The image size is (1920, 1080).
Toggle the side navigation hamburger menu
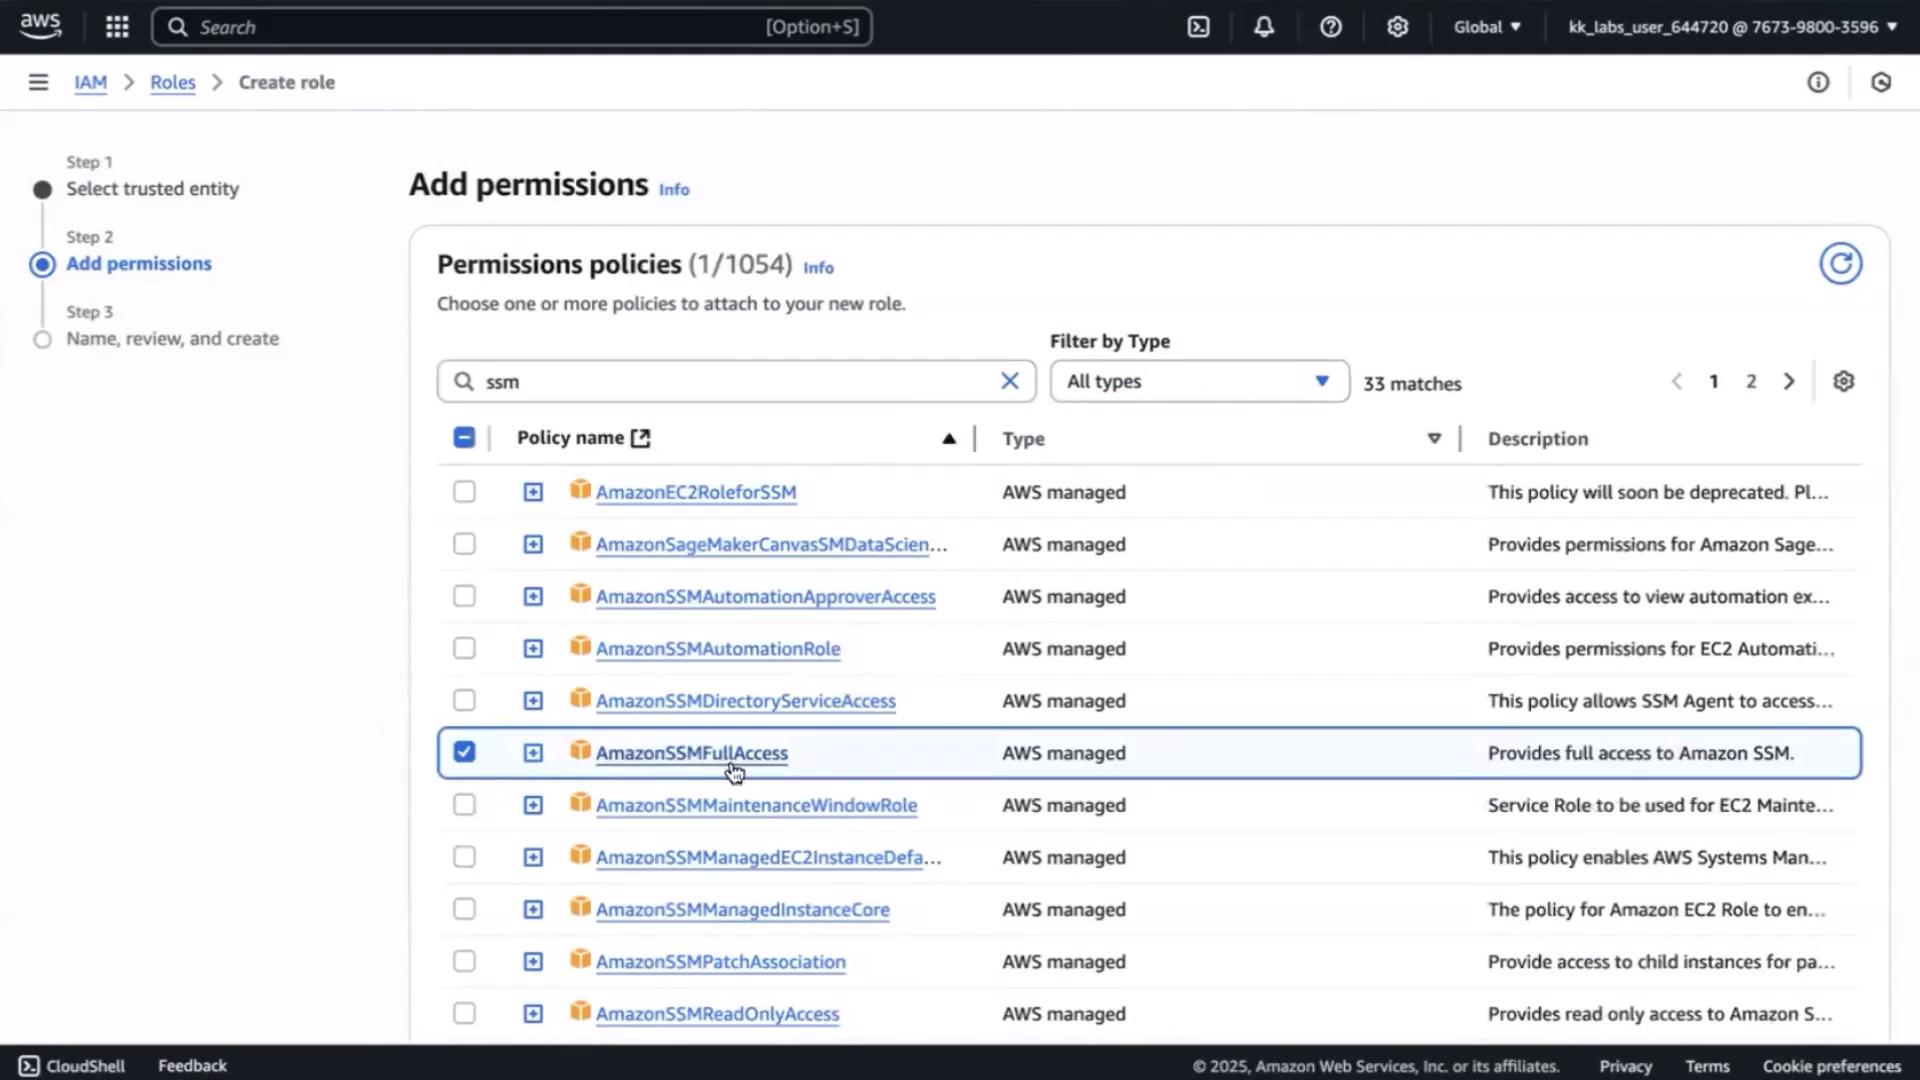pyautogui.click(x=38, y=82)
